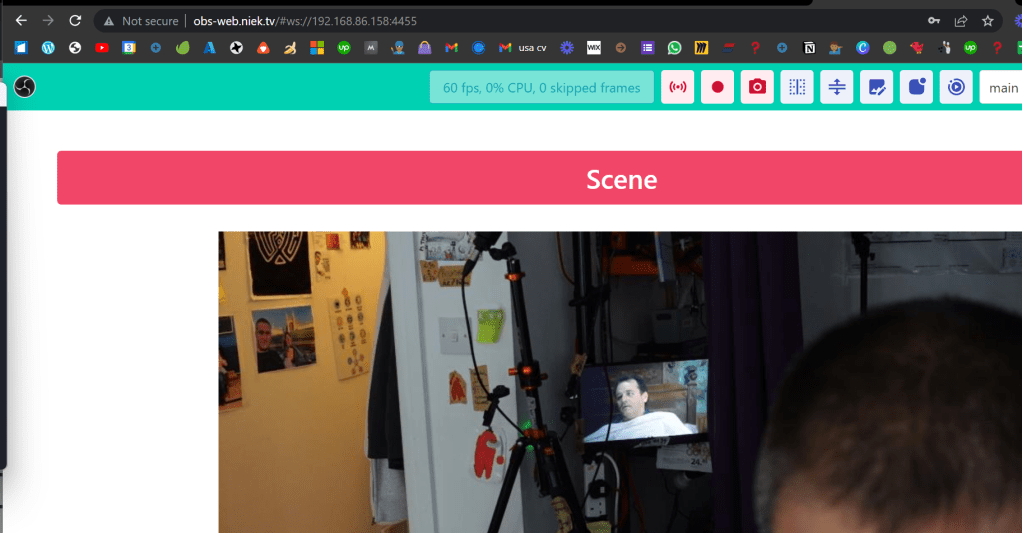
Task: Click the Not secure warning label
Action: [x=141, y=21]
